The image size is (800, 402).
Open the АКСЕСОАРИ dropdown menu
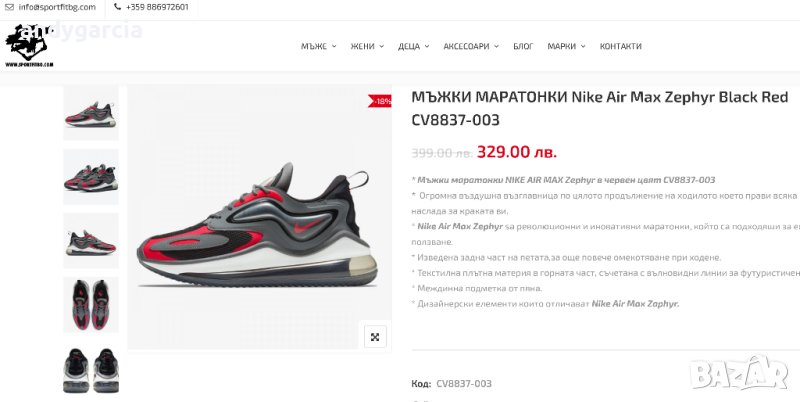471,46
